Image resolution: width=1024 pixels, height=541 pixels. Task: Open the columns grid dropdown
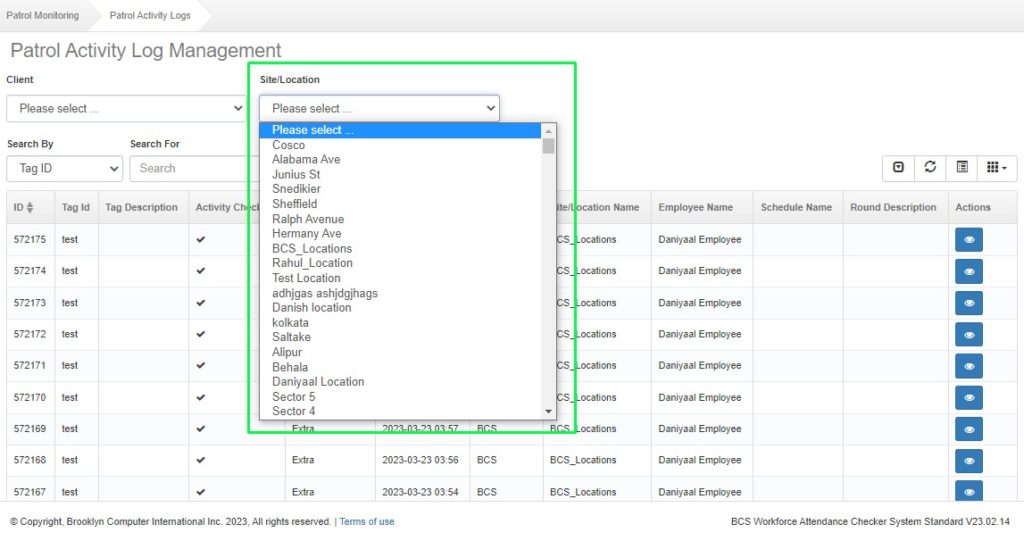click(x=996, y=168)
